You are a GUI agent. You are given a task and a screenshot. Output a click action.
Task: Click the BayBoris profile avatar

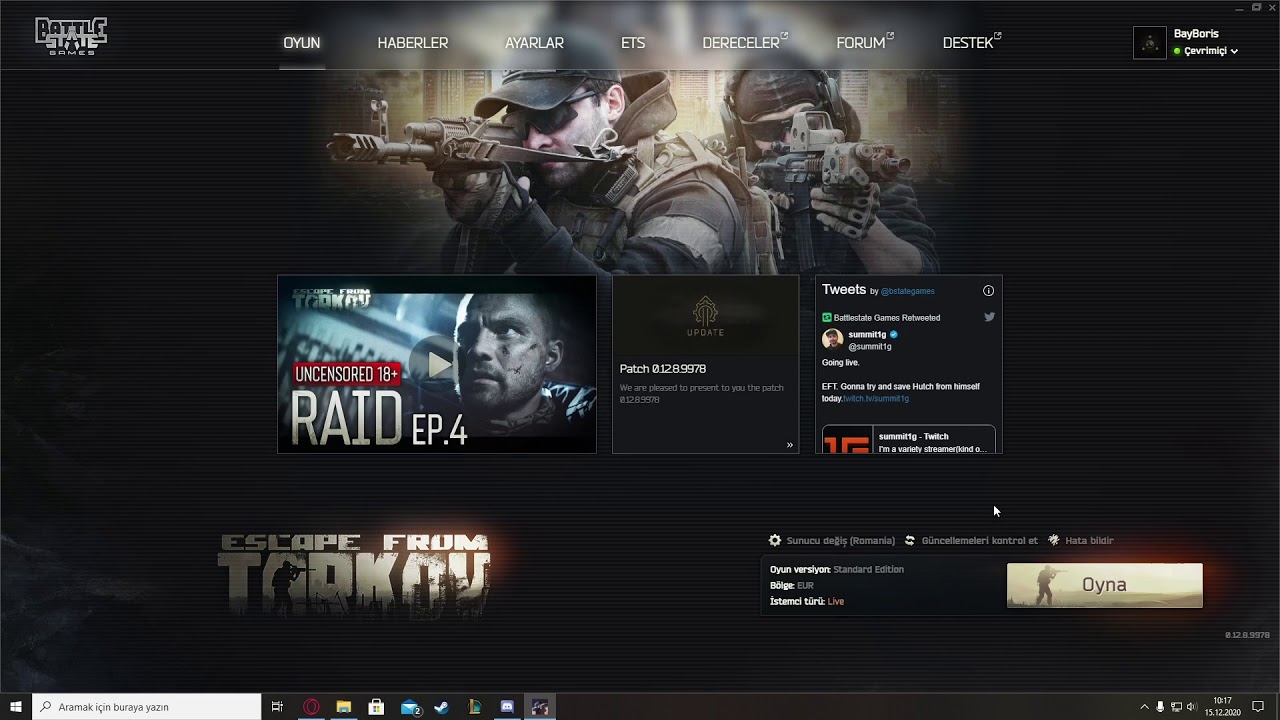(x=1150, y=43)
